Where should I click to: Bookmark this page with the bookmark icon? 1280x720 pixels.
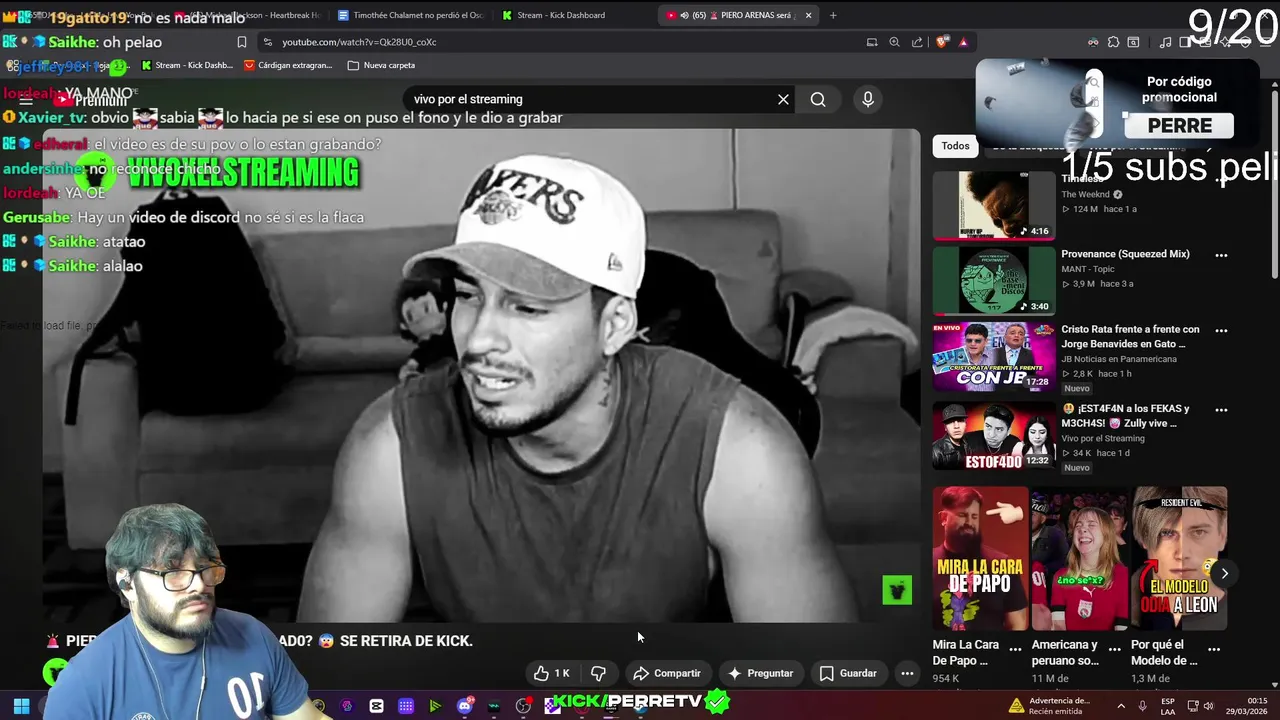click(241, 42)
